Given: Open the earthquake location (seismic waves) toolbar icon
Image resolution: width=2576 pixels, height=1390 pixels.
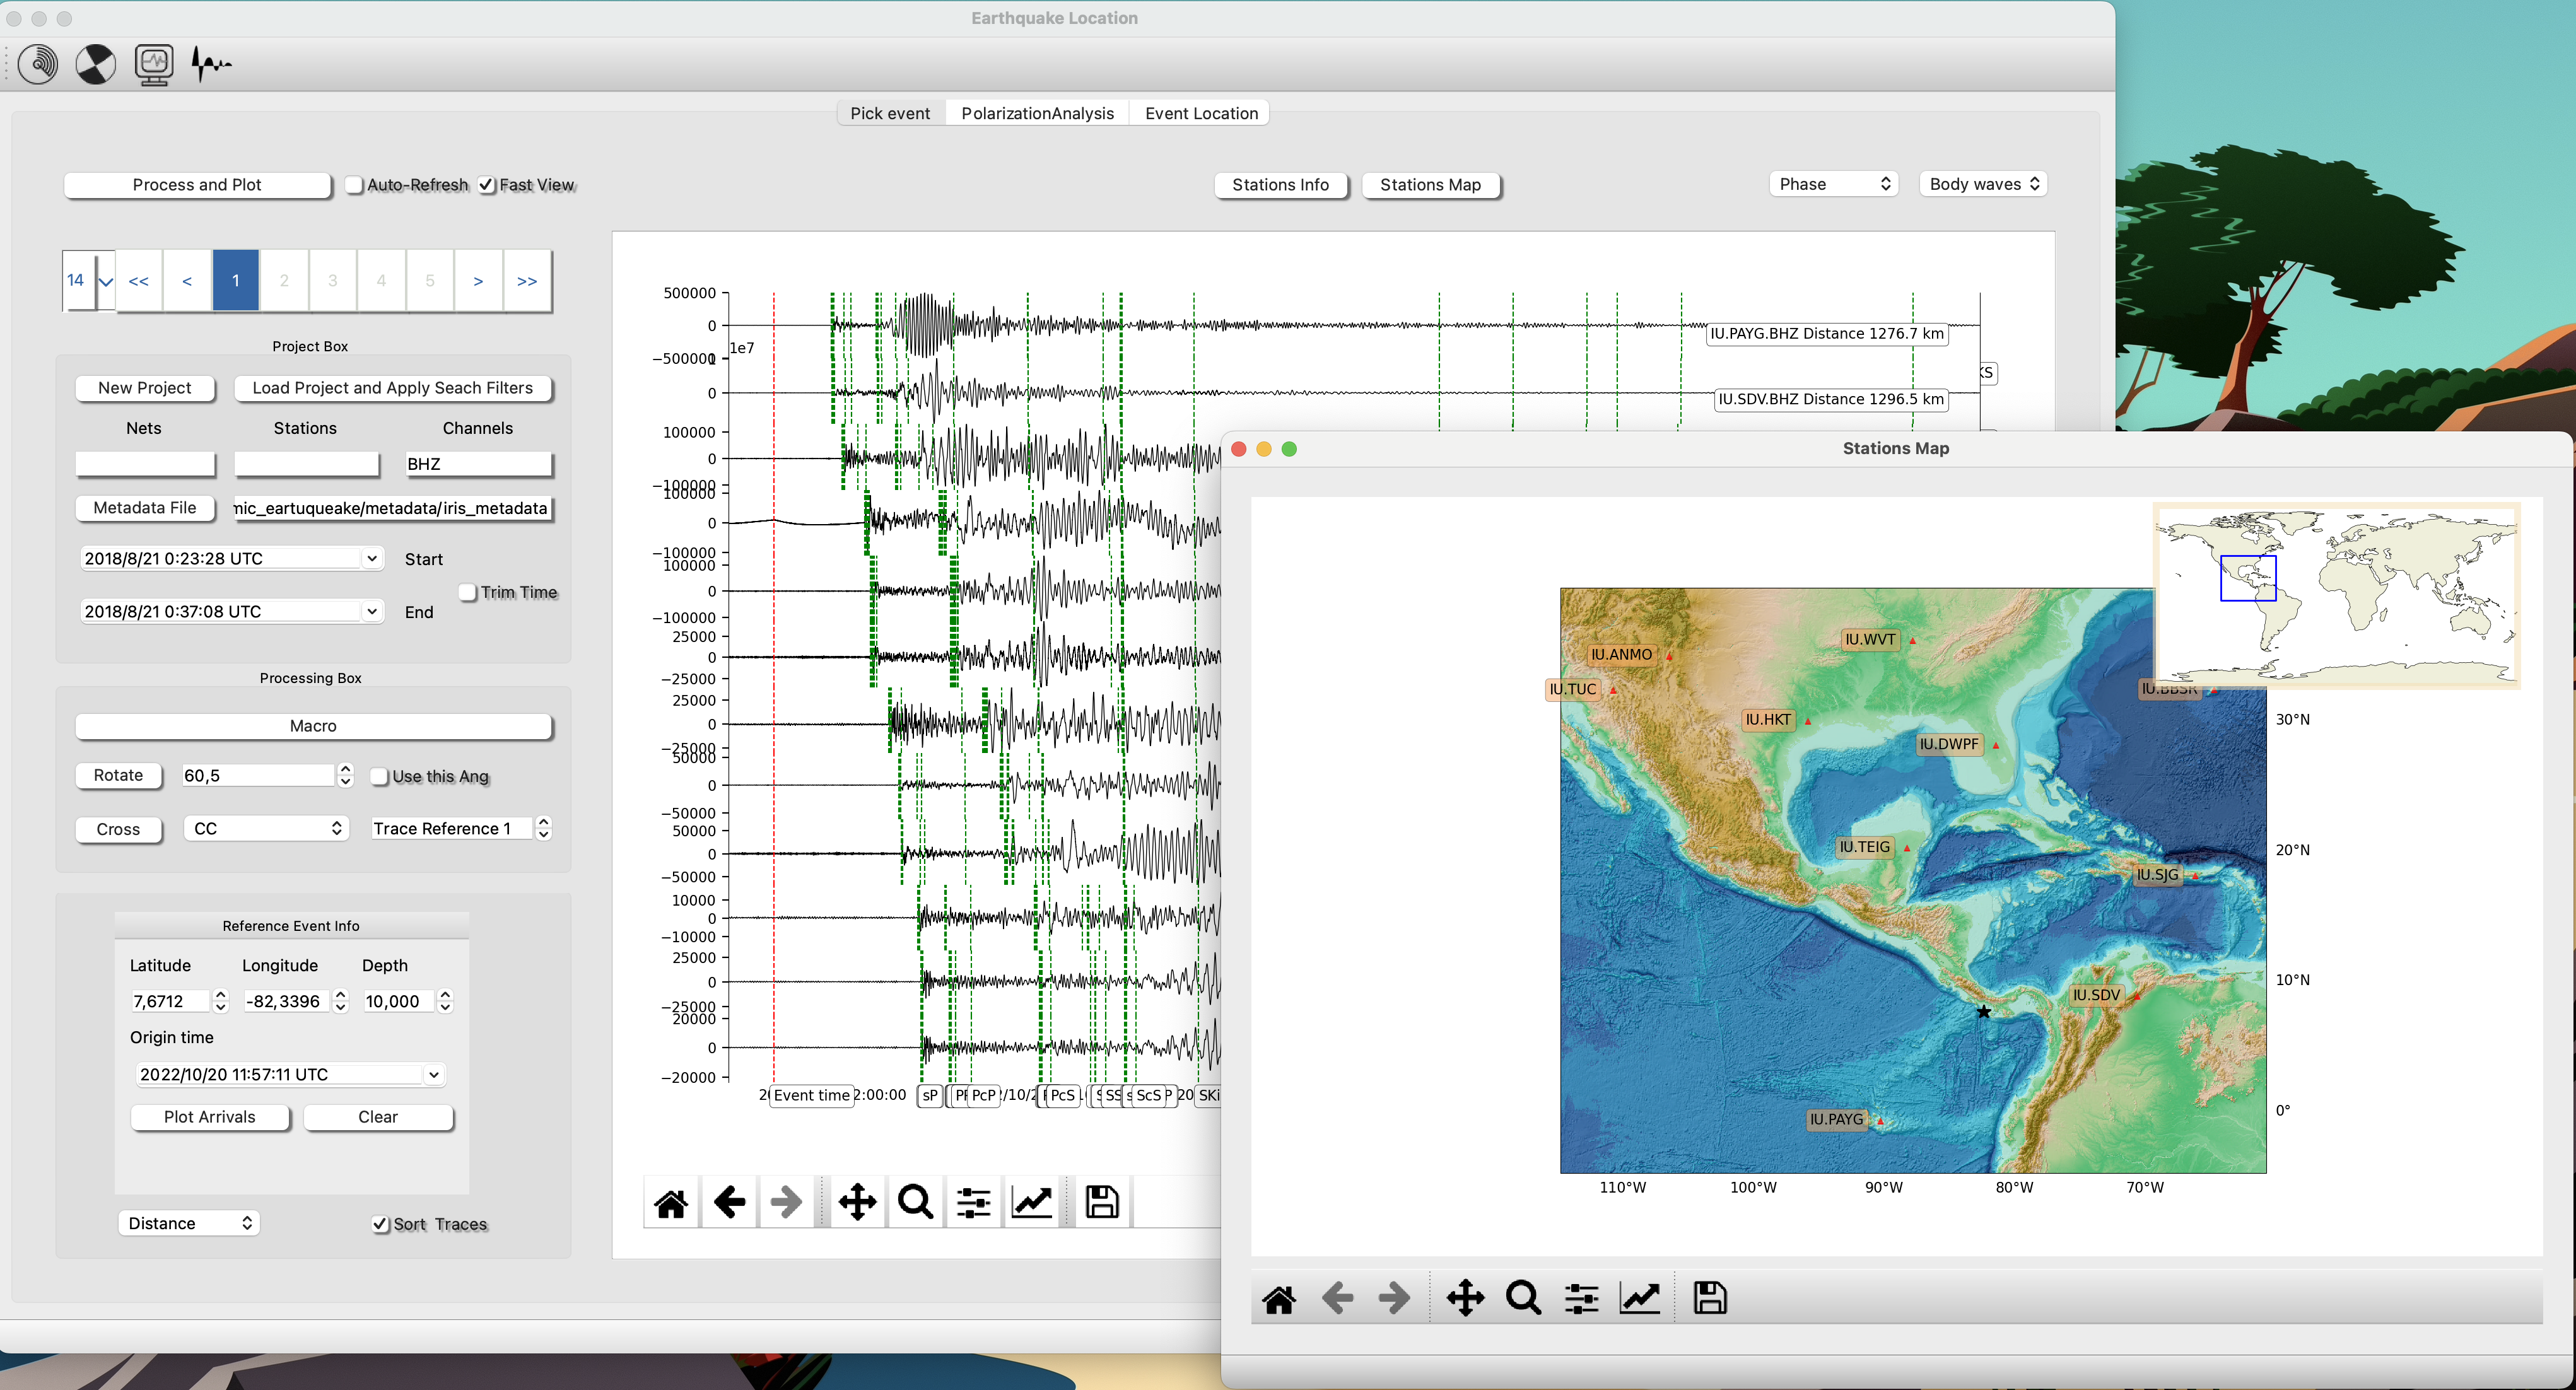Looking at the screenshot, I should pyautogui.click(x=39, y=65).
